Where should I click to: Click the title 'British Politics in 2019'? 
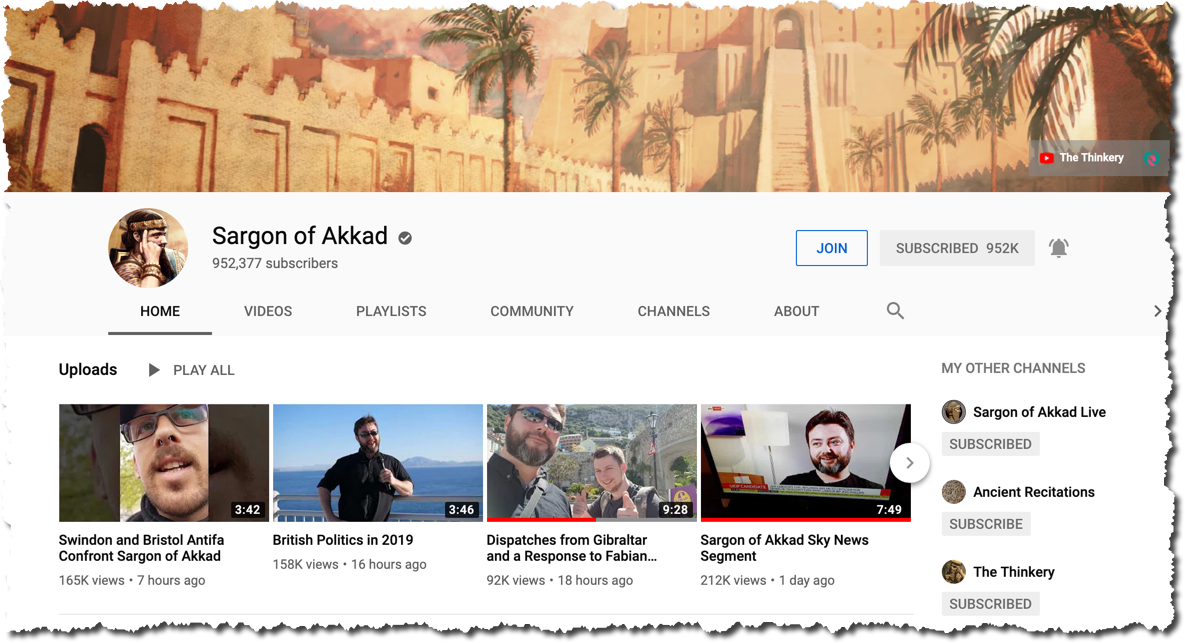click(x=343, y=540)
